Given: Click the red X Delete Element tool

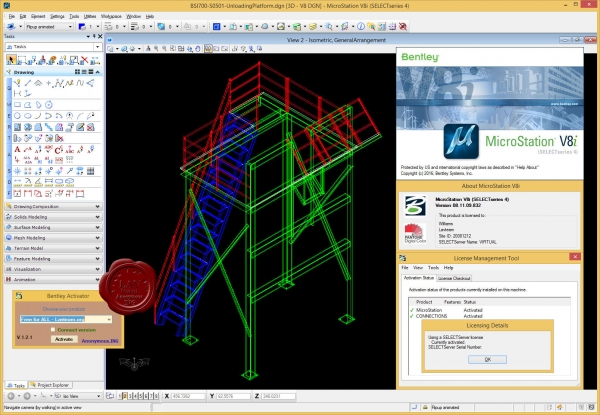Looking at the screenshot, I should [84, 60].
